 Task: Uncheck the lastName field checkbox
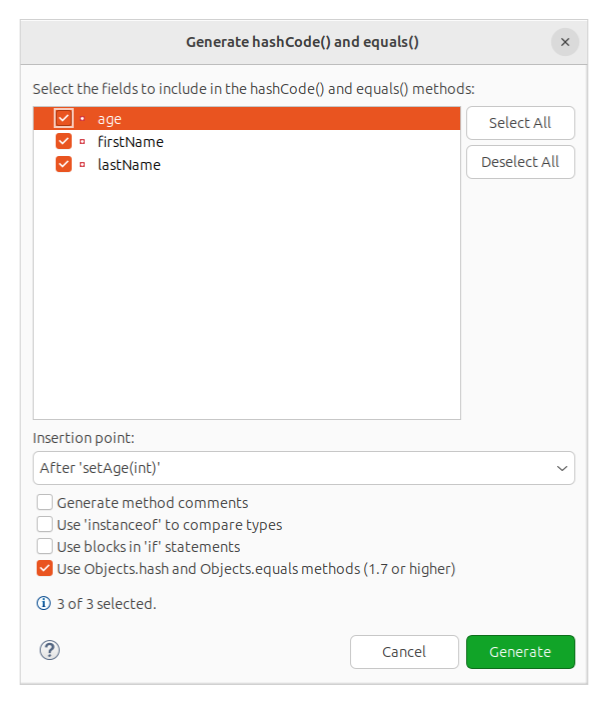point(64,165)
